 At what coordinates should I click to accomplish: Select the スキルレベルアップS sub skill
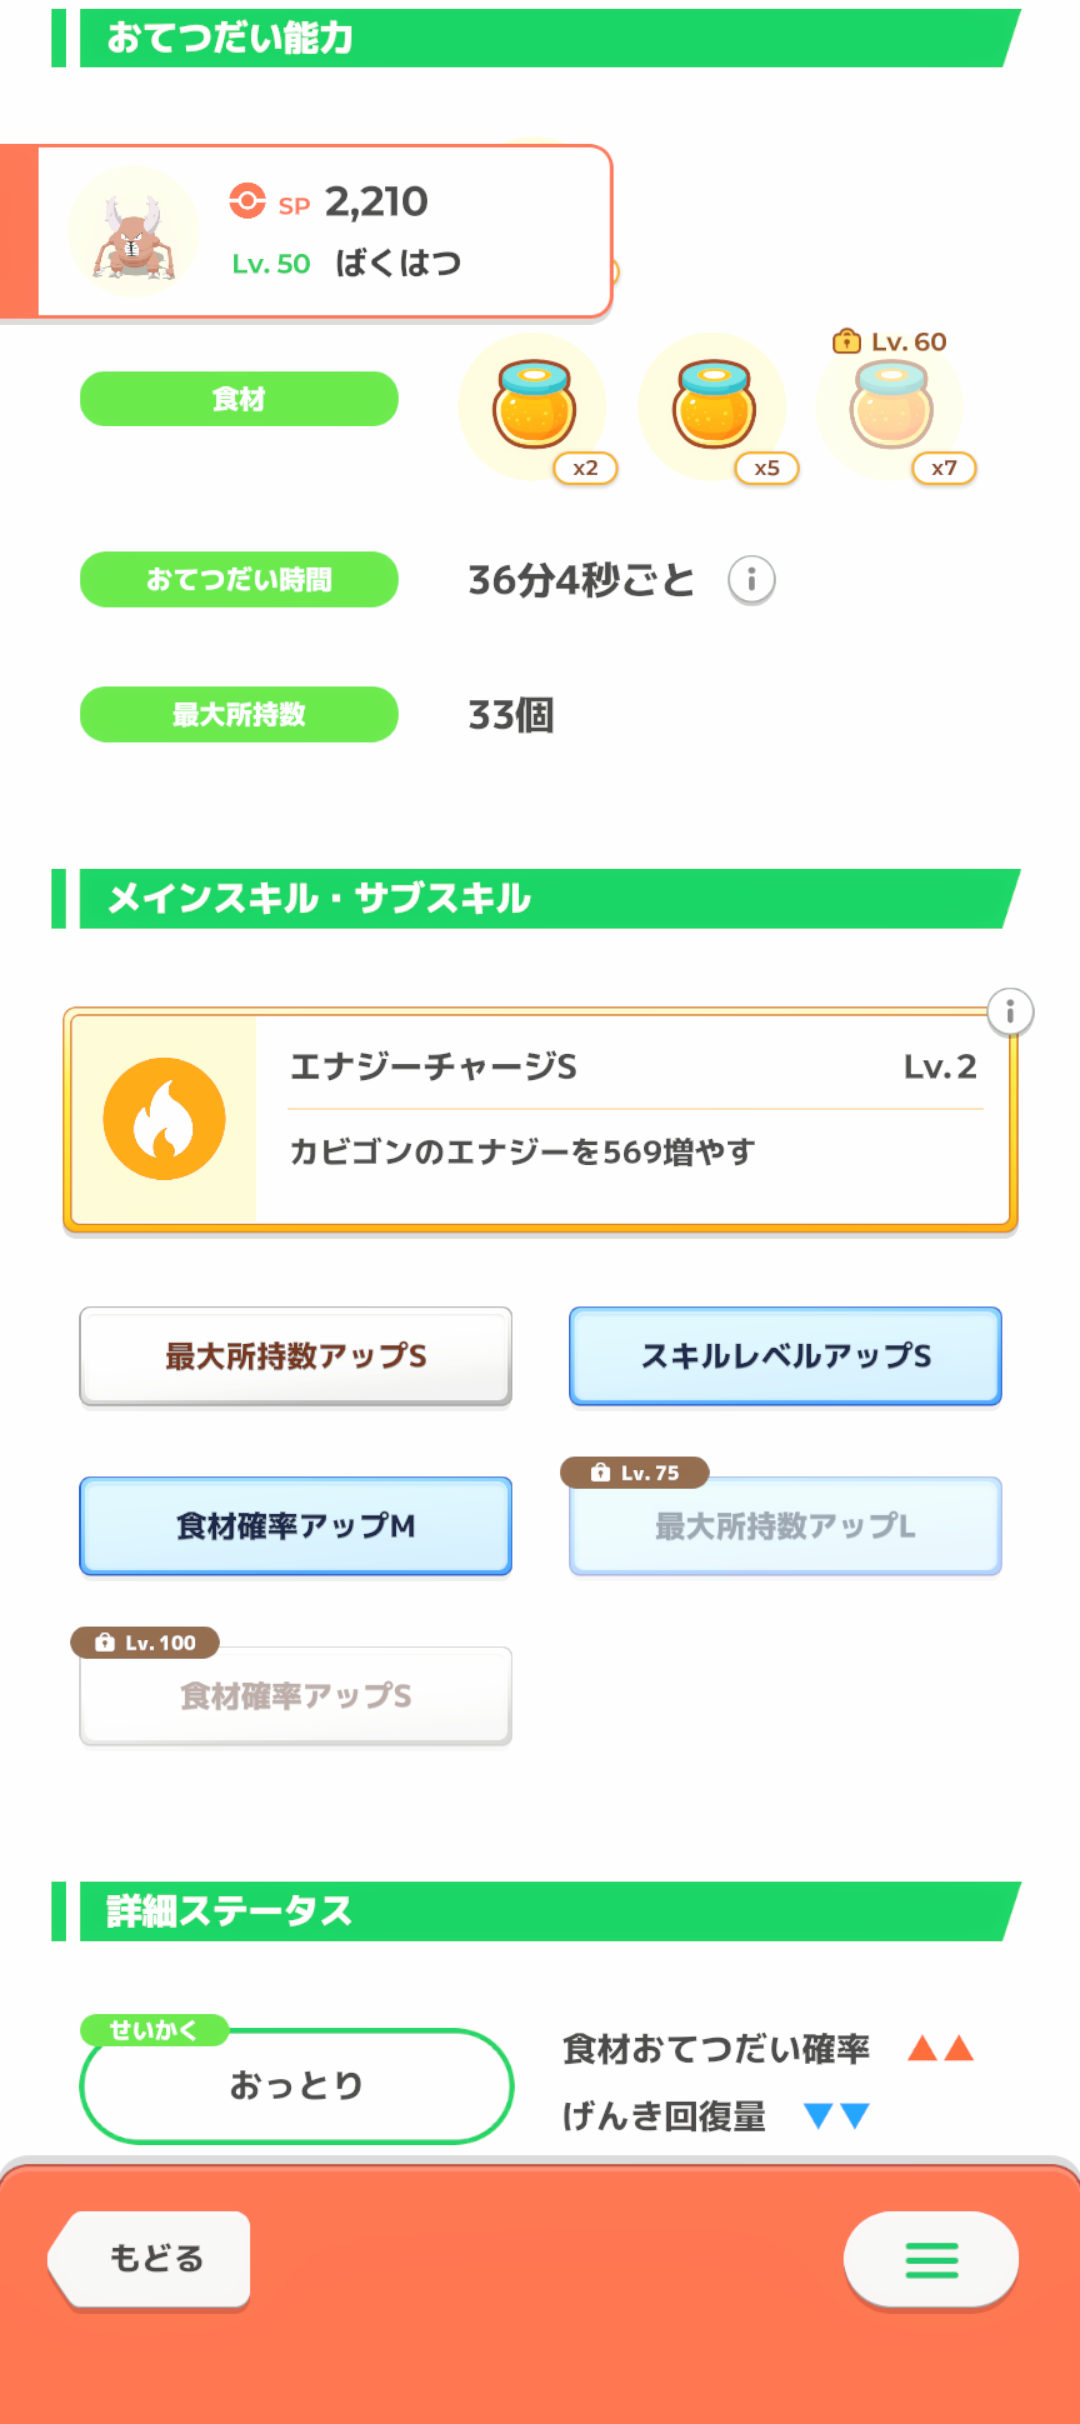point(785,1356)
